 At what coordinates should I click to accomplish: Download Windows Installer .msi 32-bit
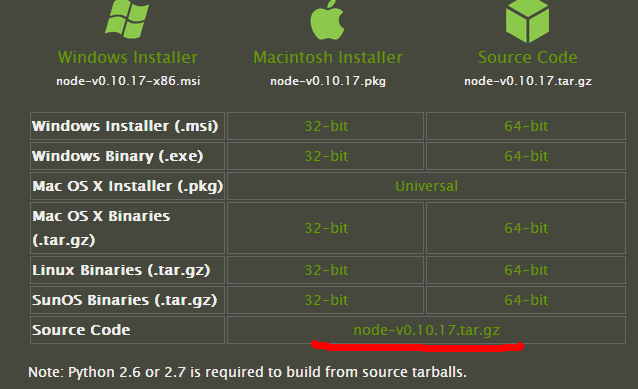(326, 126)
